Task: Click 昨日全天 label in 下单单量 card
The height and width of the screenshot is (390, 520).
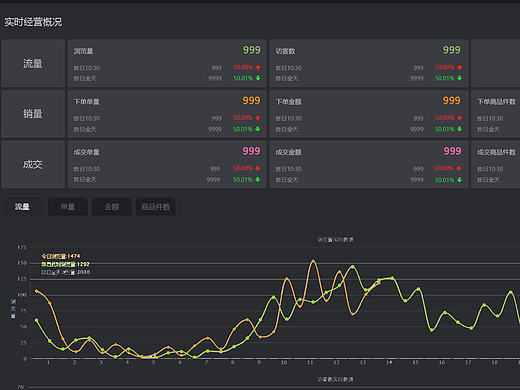Action: click(85, 129)
